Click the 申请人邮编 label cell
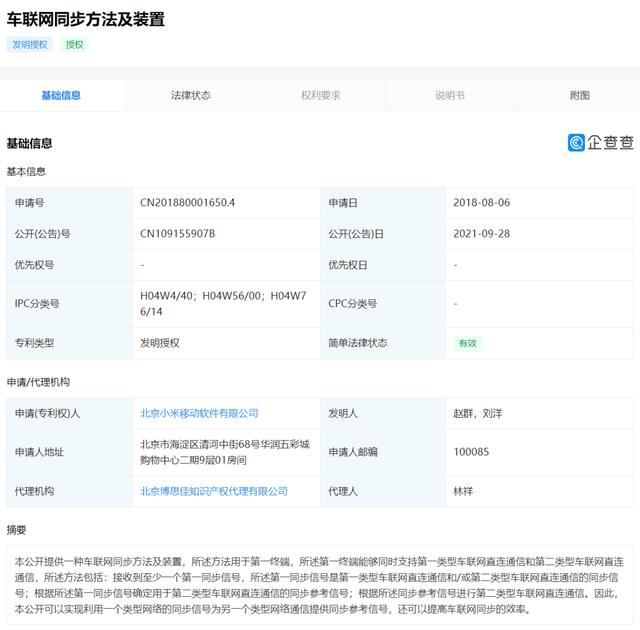 click(383, 452)
